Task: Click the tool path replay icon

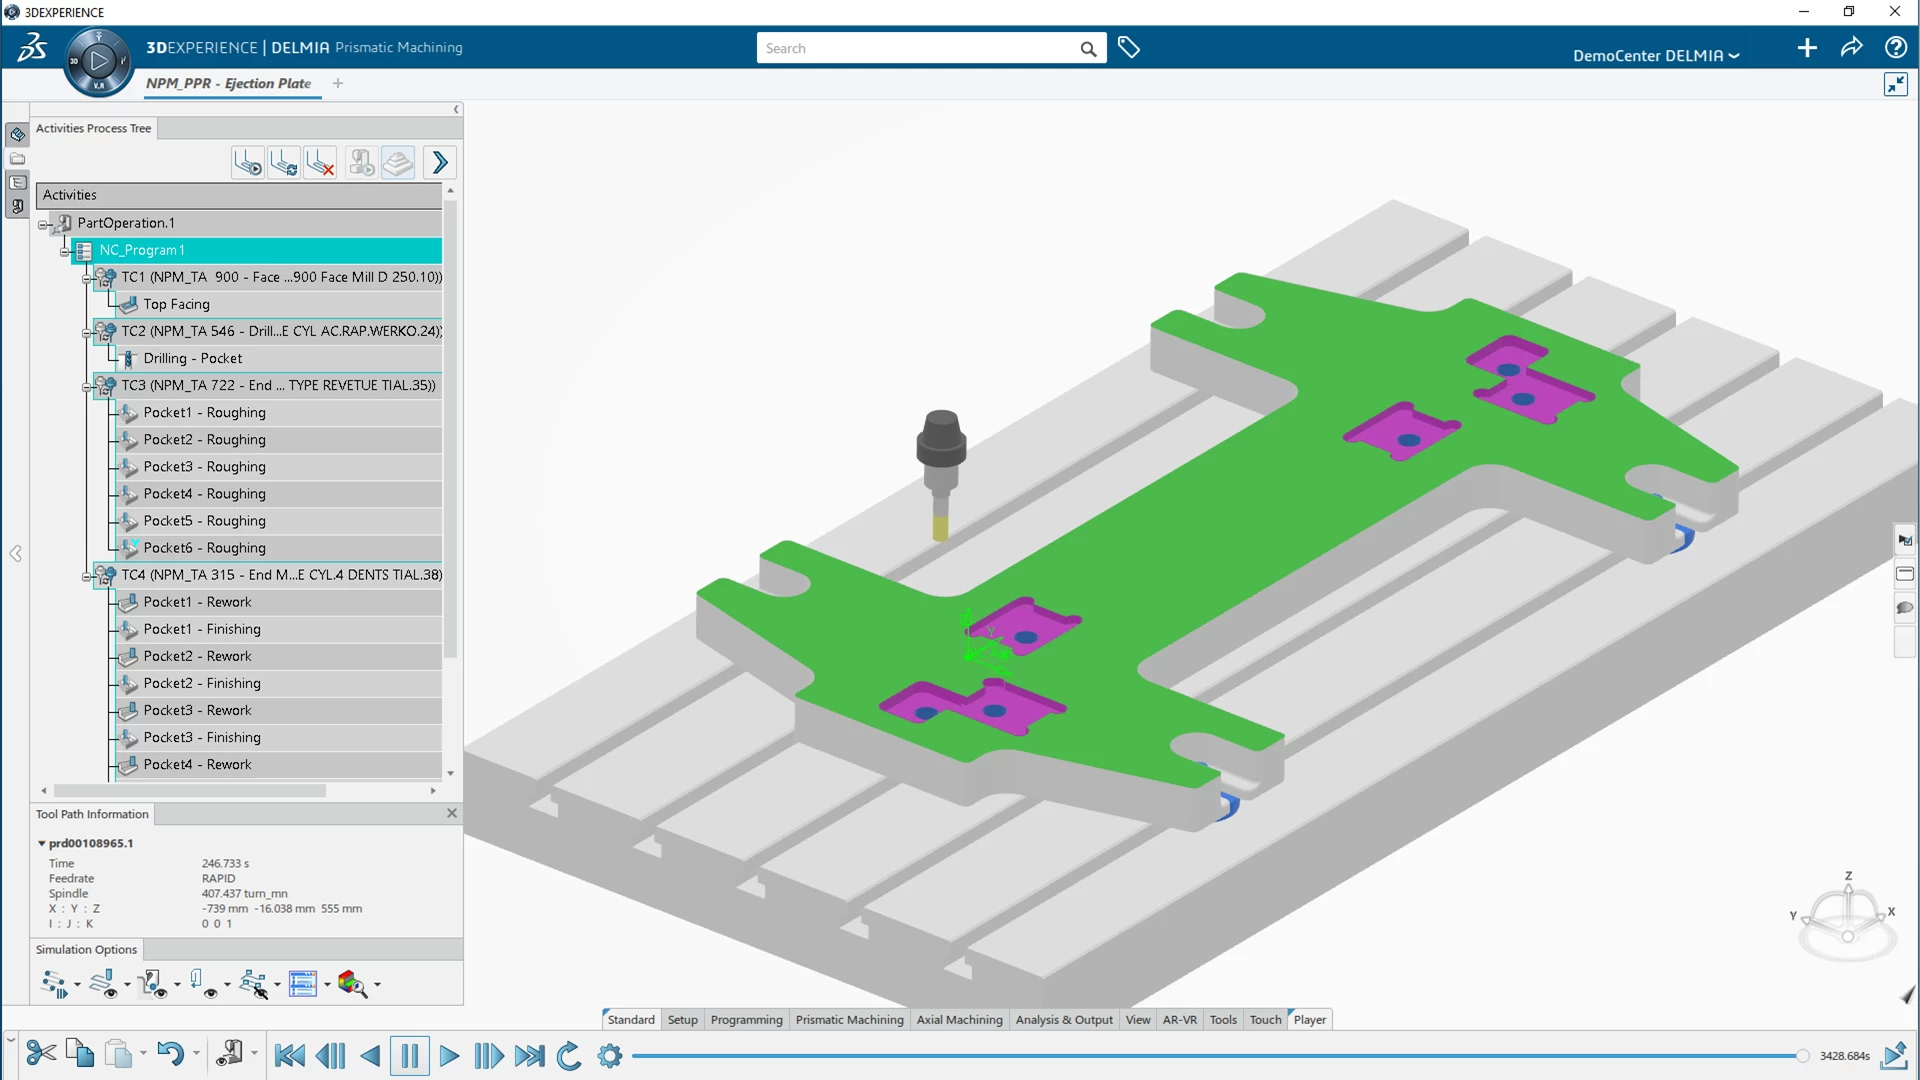Action: (x=247, y=162)
